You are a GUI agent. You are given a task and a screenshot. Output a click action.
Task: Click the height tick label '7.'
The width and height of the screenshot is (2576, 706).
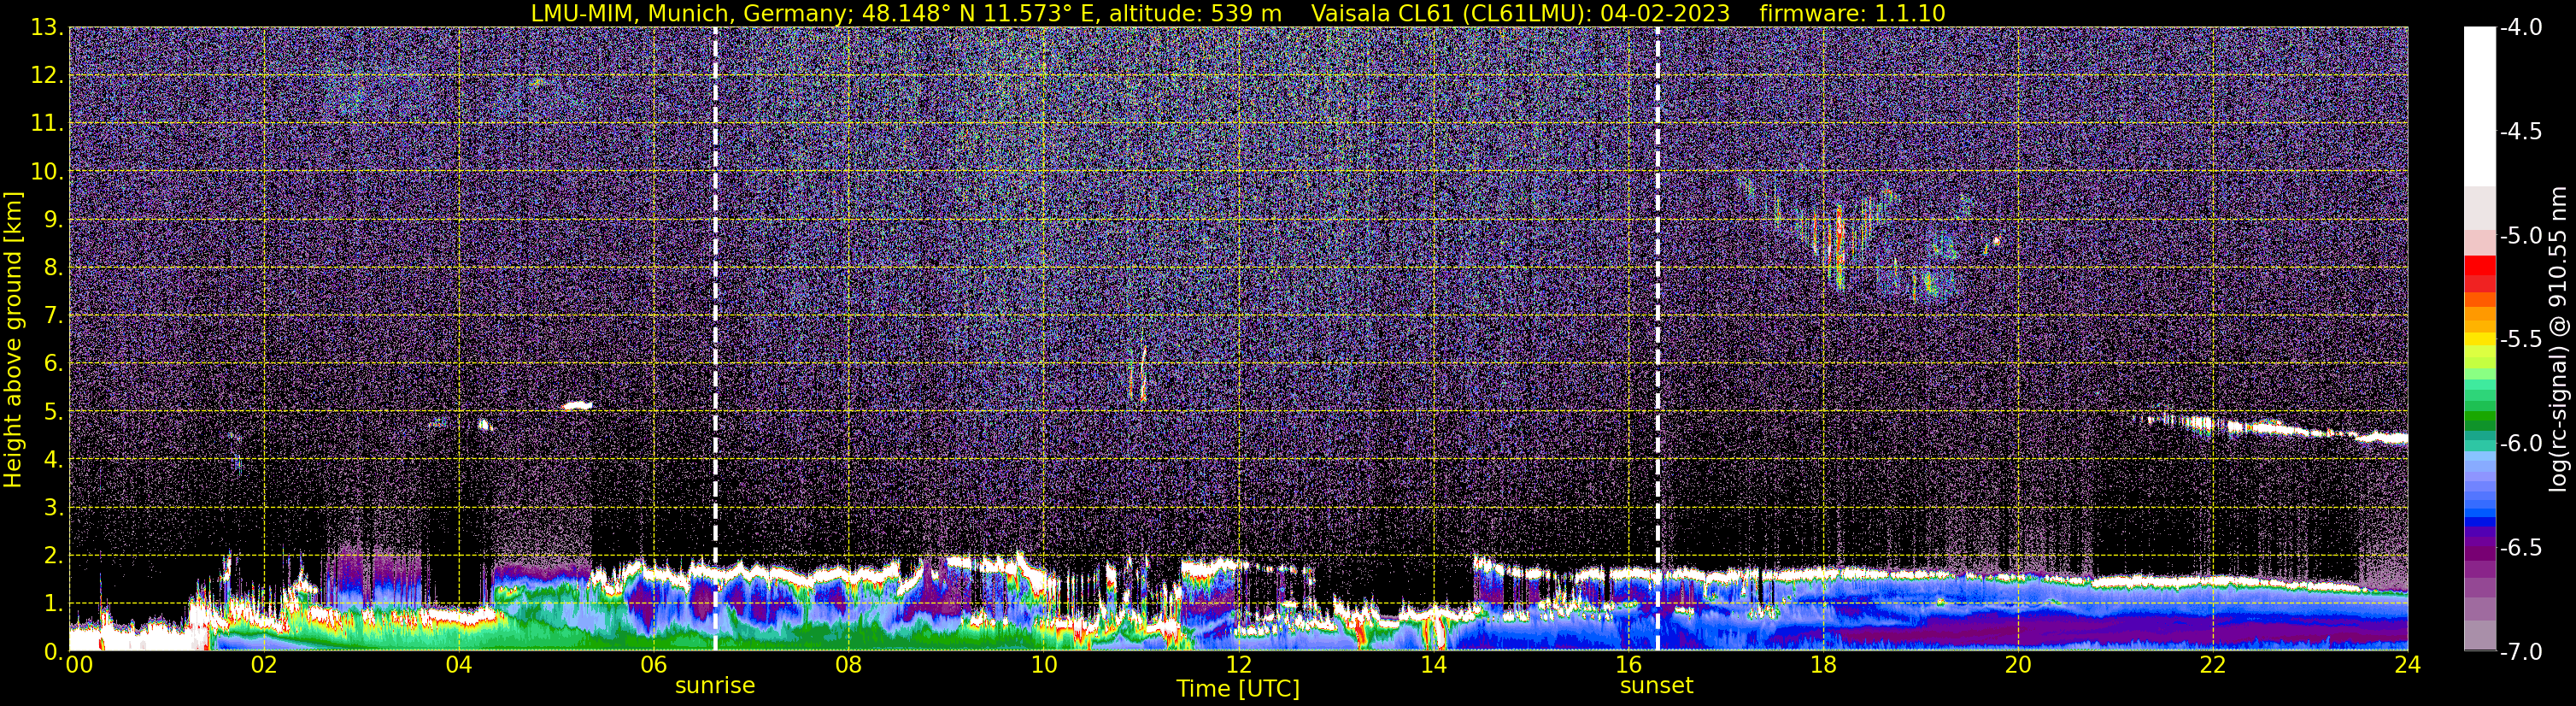point(53,316)
